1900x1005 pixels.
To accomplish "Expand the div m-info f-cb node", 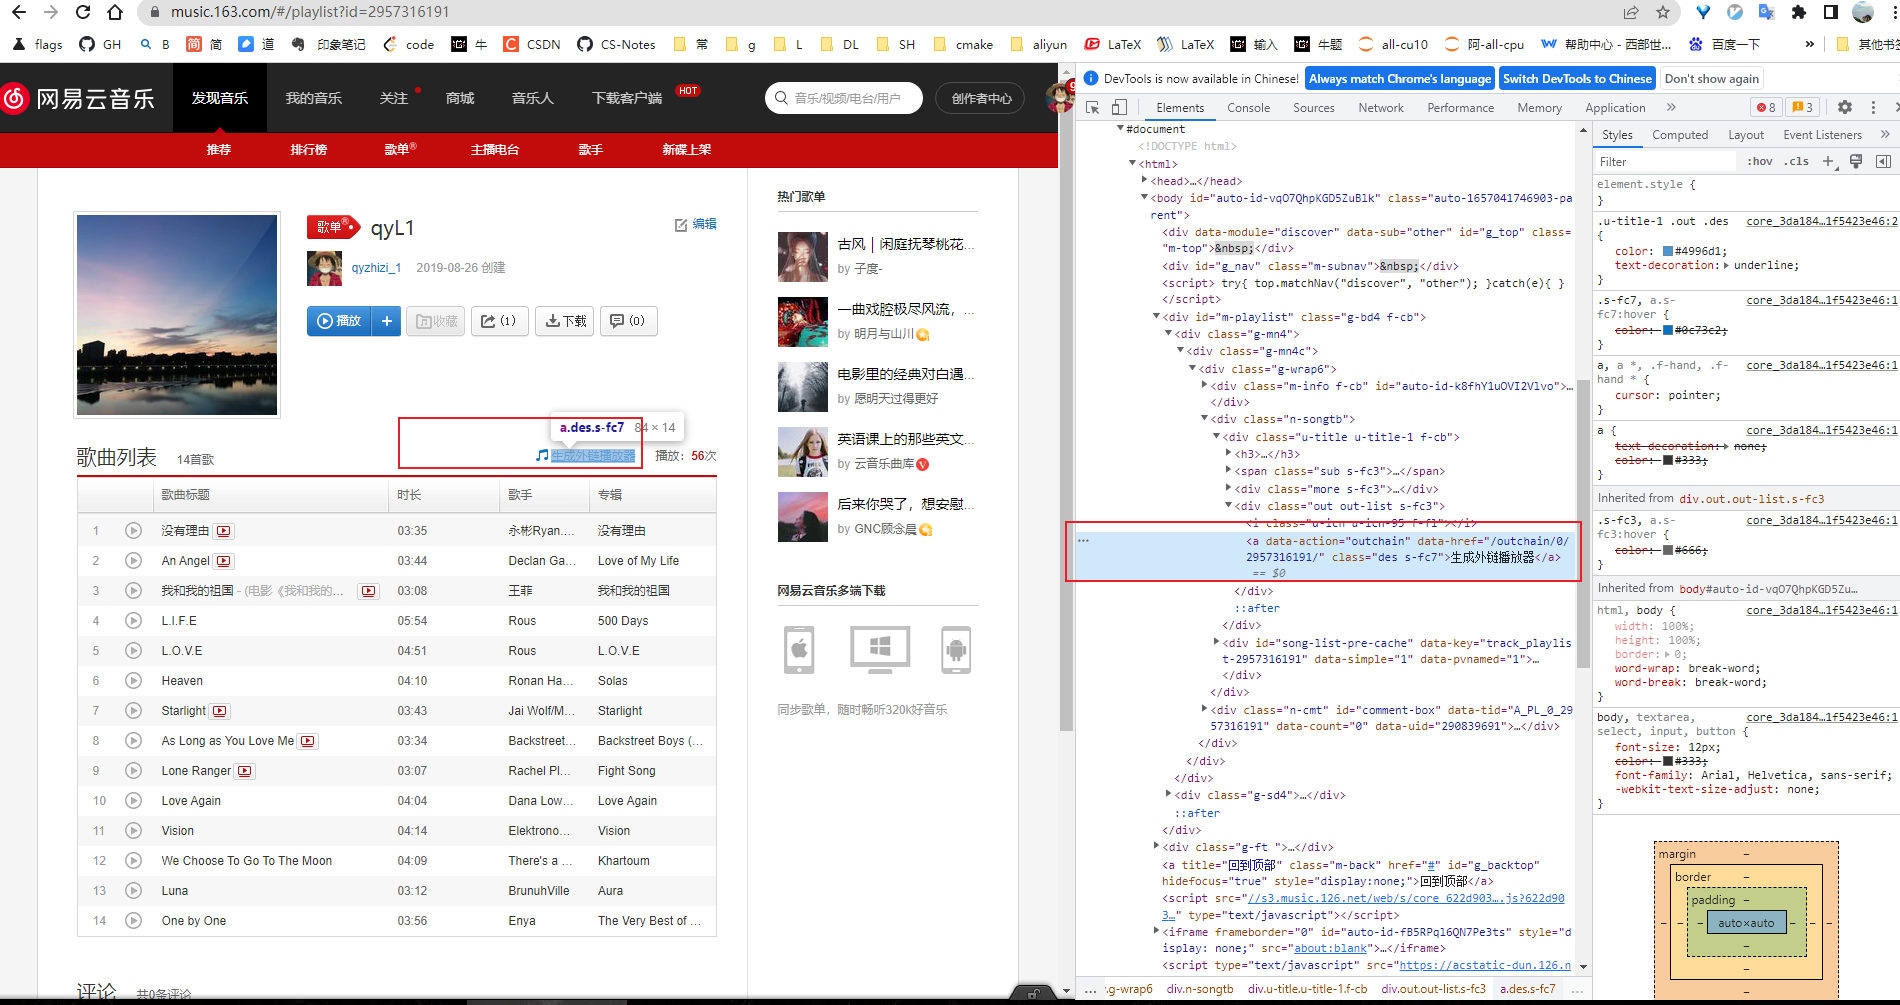I will pos(1205,386).
